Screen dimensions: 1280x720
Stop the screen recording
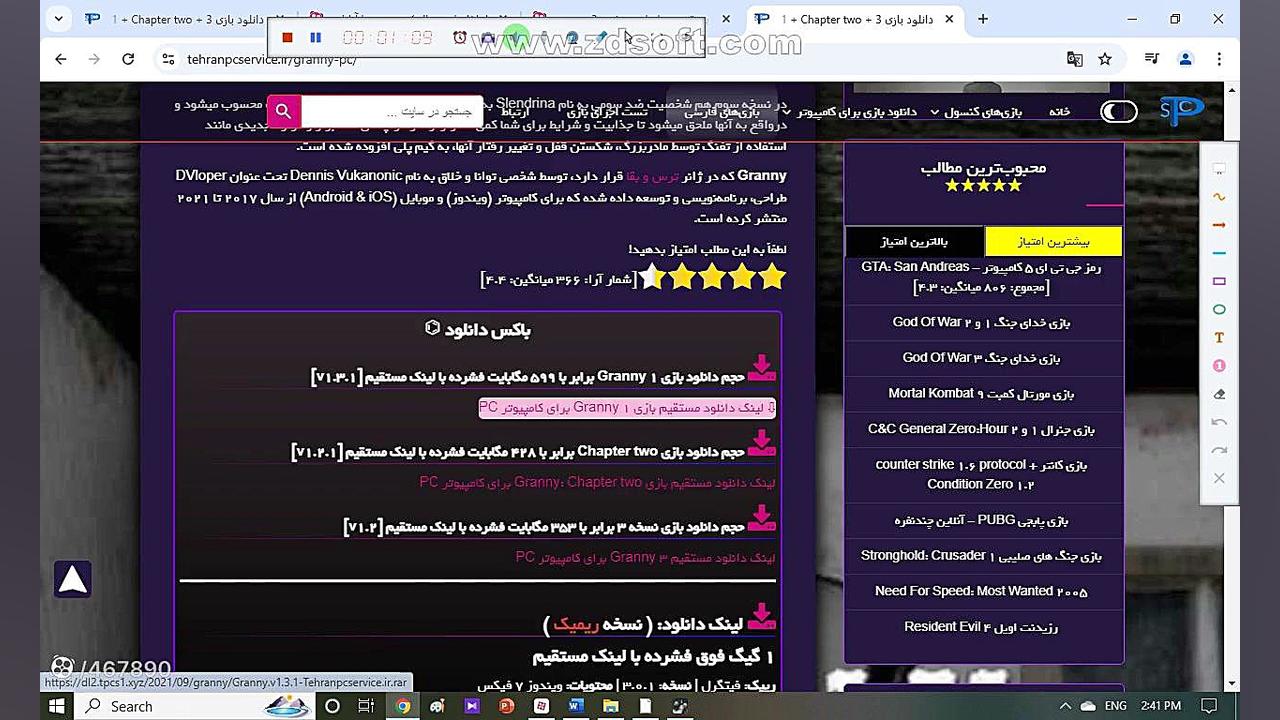pos(286,38)
